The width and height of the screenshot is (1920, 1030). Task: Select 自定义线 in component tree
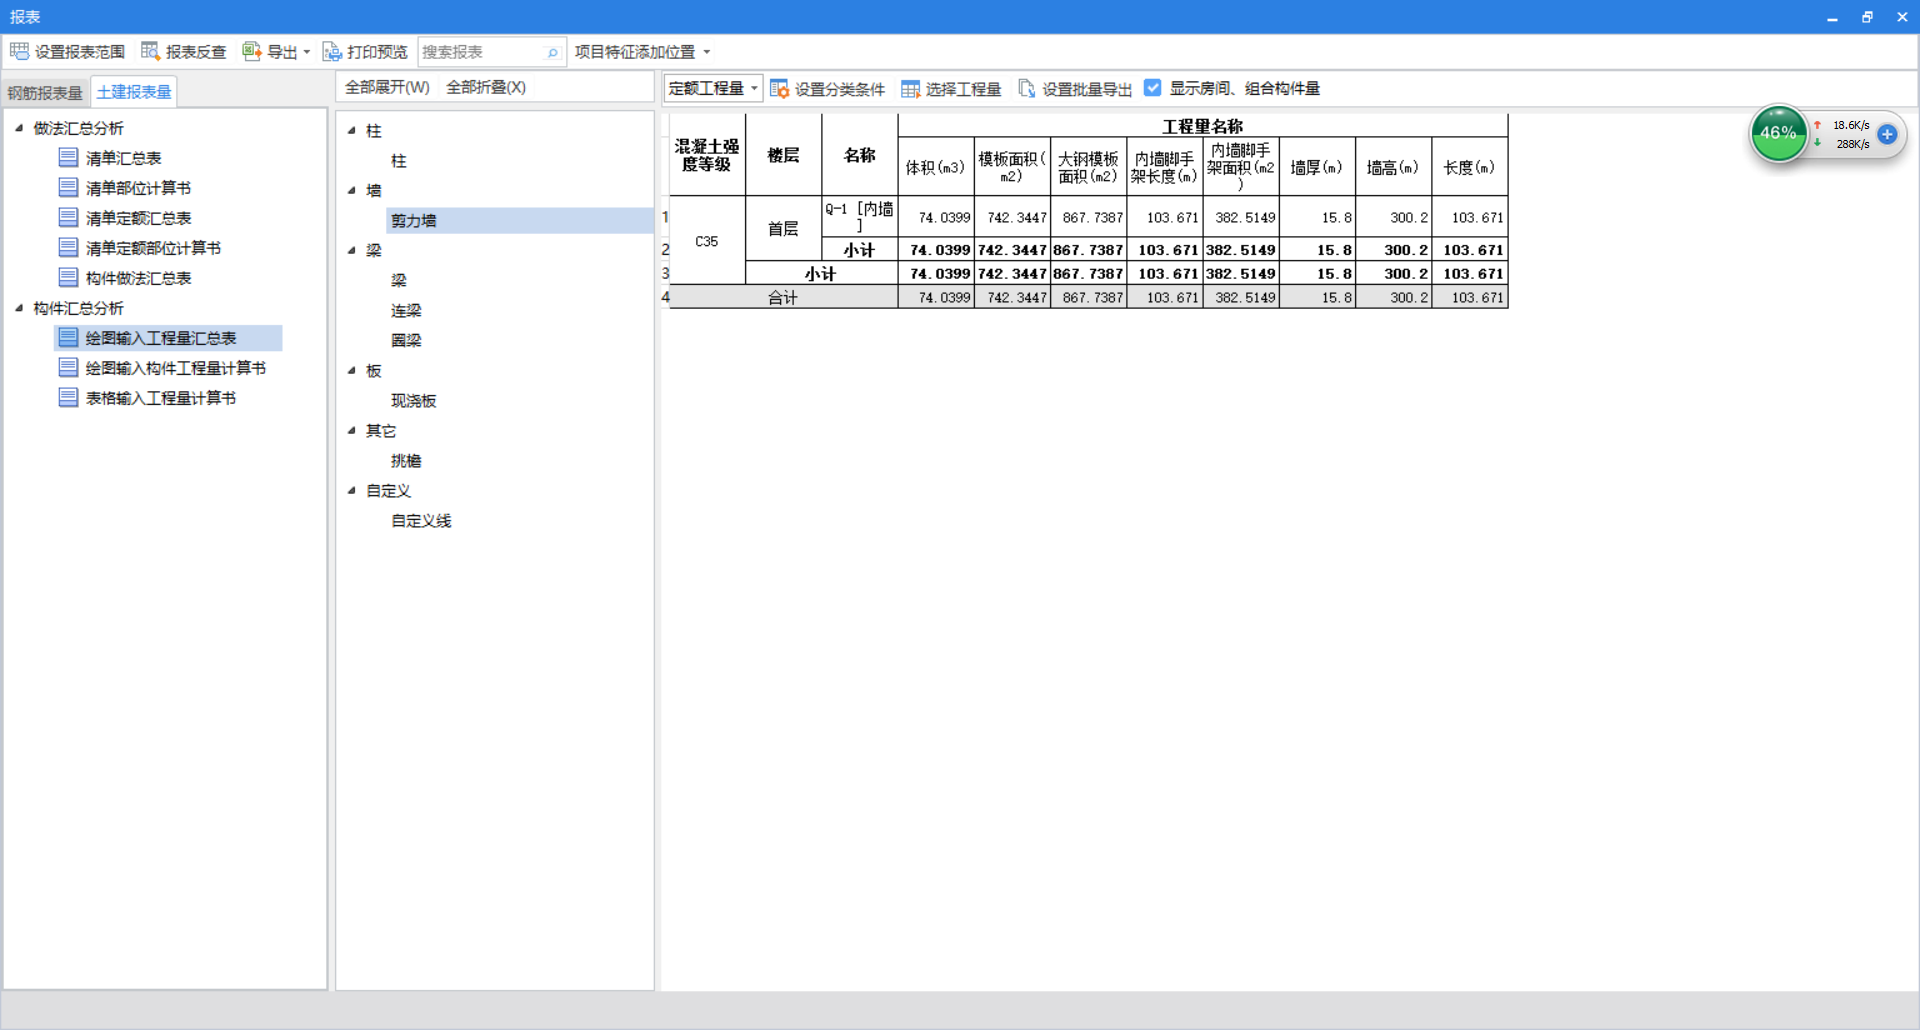click(421, 520)
